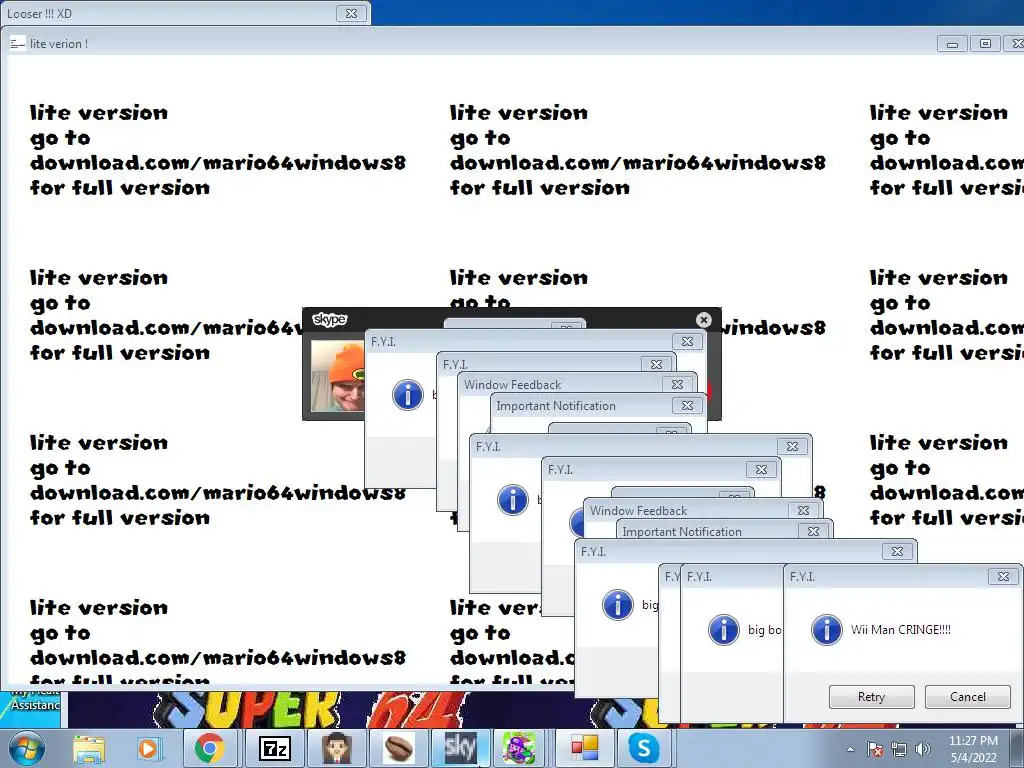This screenshot has height=768, width=1024.
Task: Open the sky taskbar icon
Action: (460, 748)
